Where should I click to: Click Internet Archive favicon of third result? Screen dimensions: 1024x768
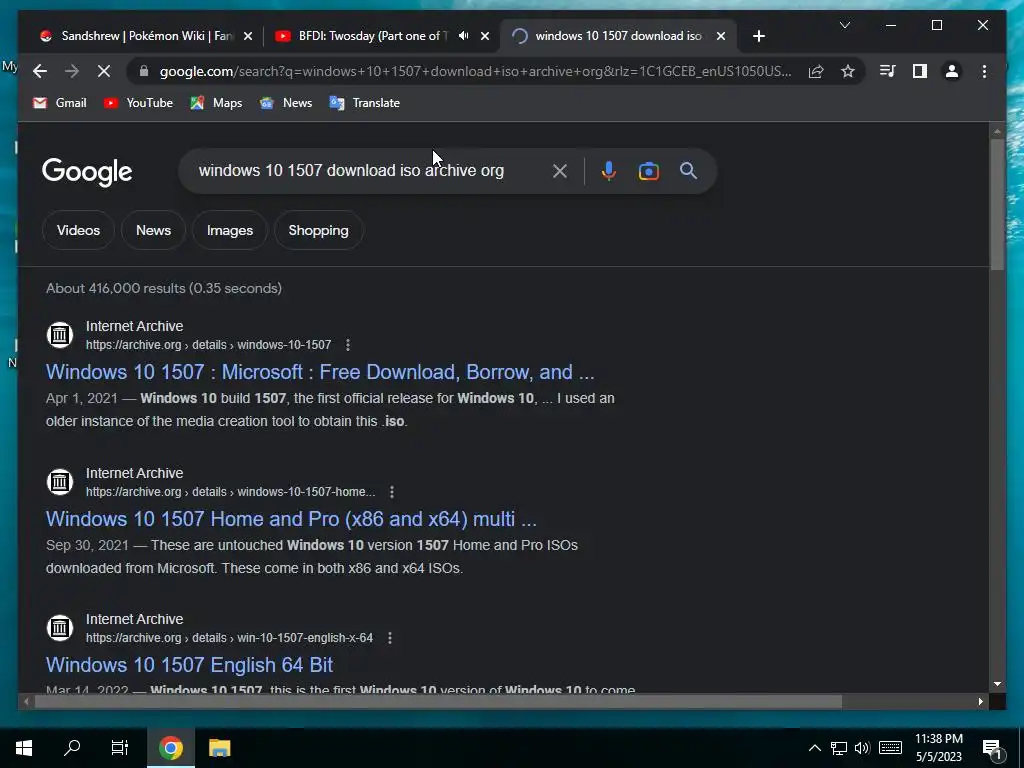[59, 628]
